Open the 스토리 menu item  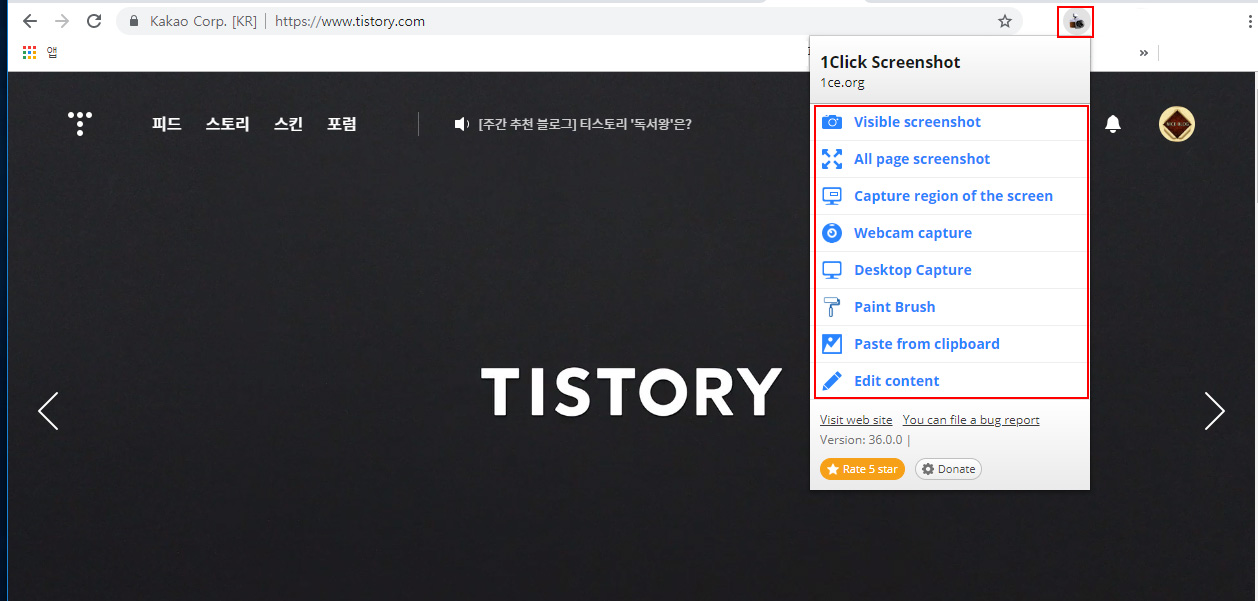227,124
